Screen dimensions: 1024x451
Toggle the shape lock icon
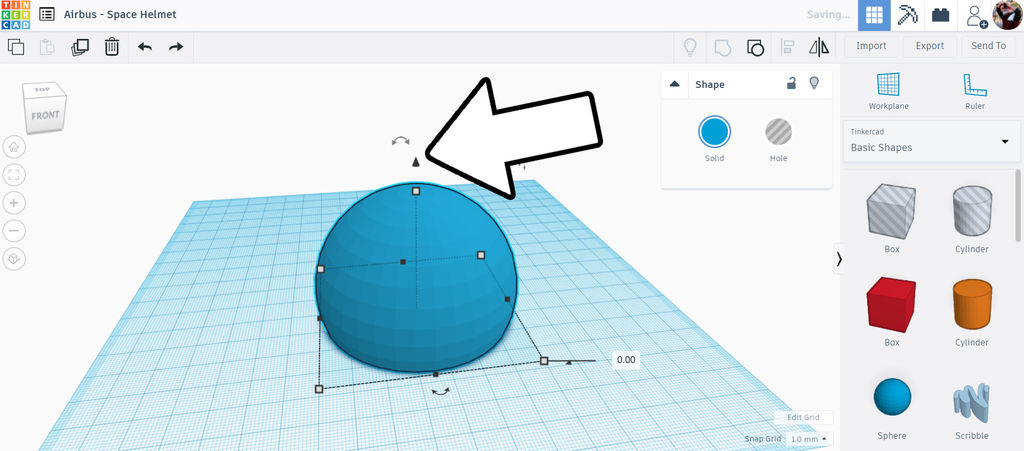(791, 83)
